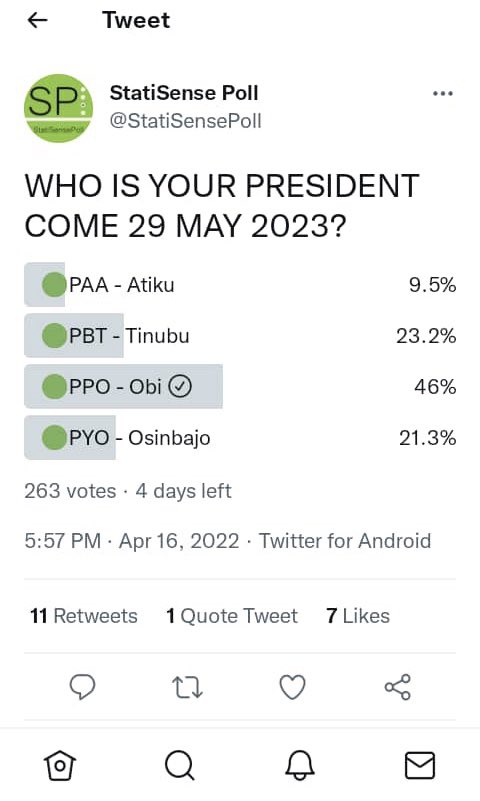
Task: View the 11 Retweets list
Action: tap(84, 616)
